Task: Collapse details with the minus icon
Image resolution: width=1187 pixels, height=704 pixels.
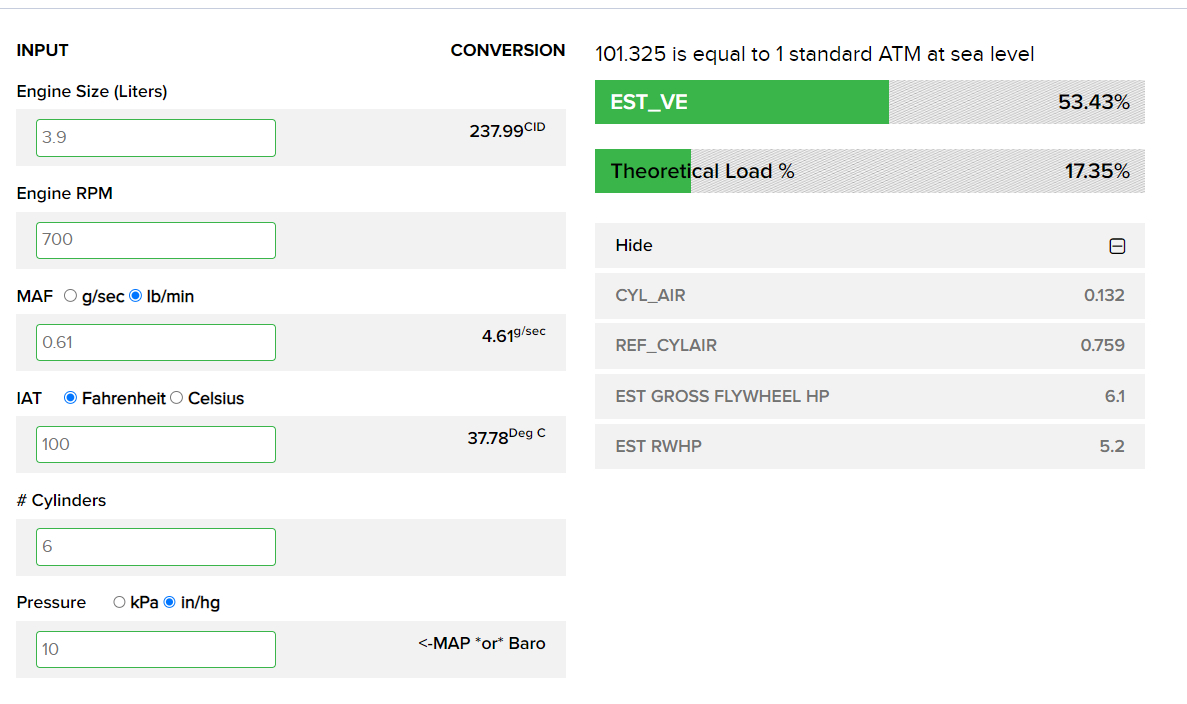Action: [1117, 246]
